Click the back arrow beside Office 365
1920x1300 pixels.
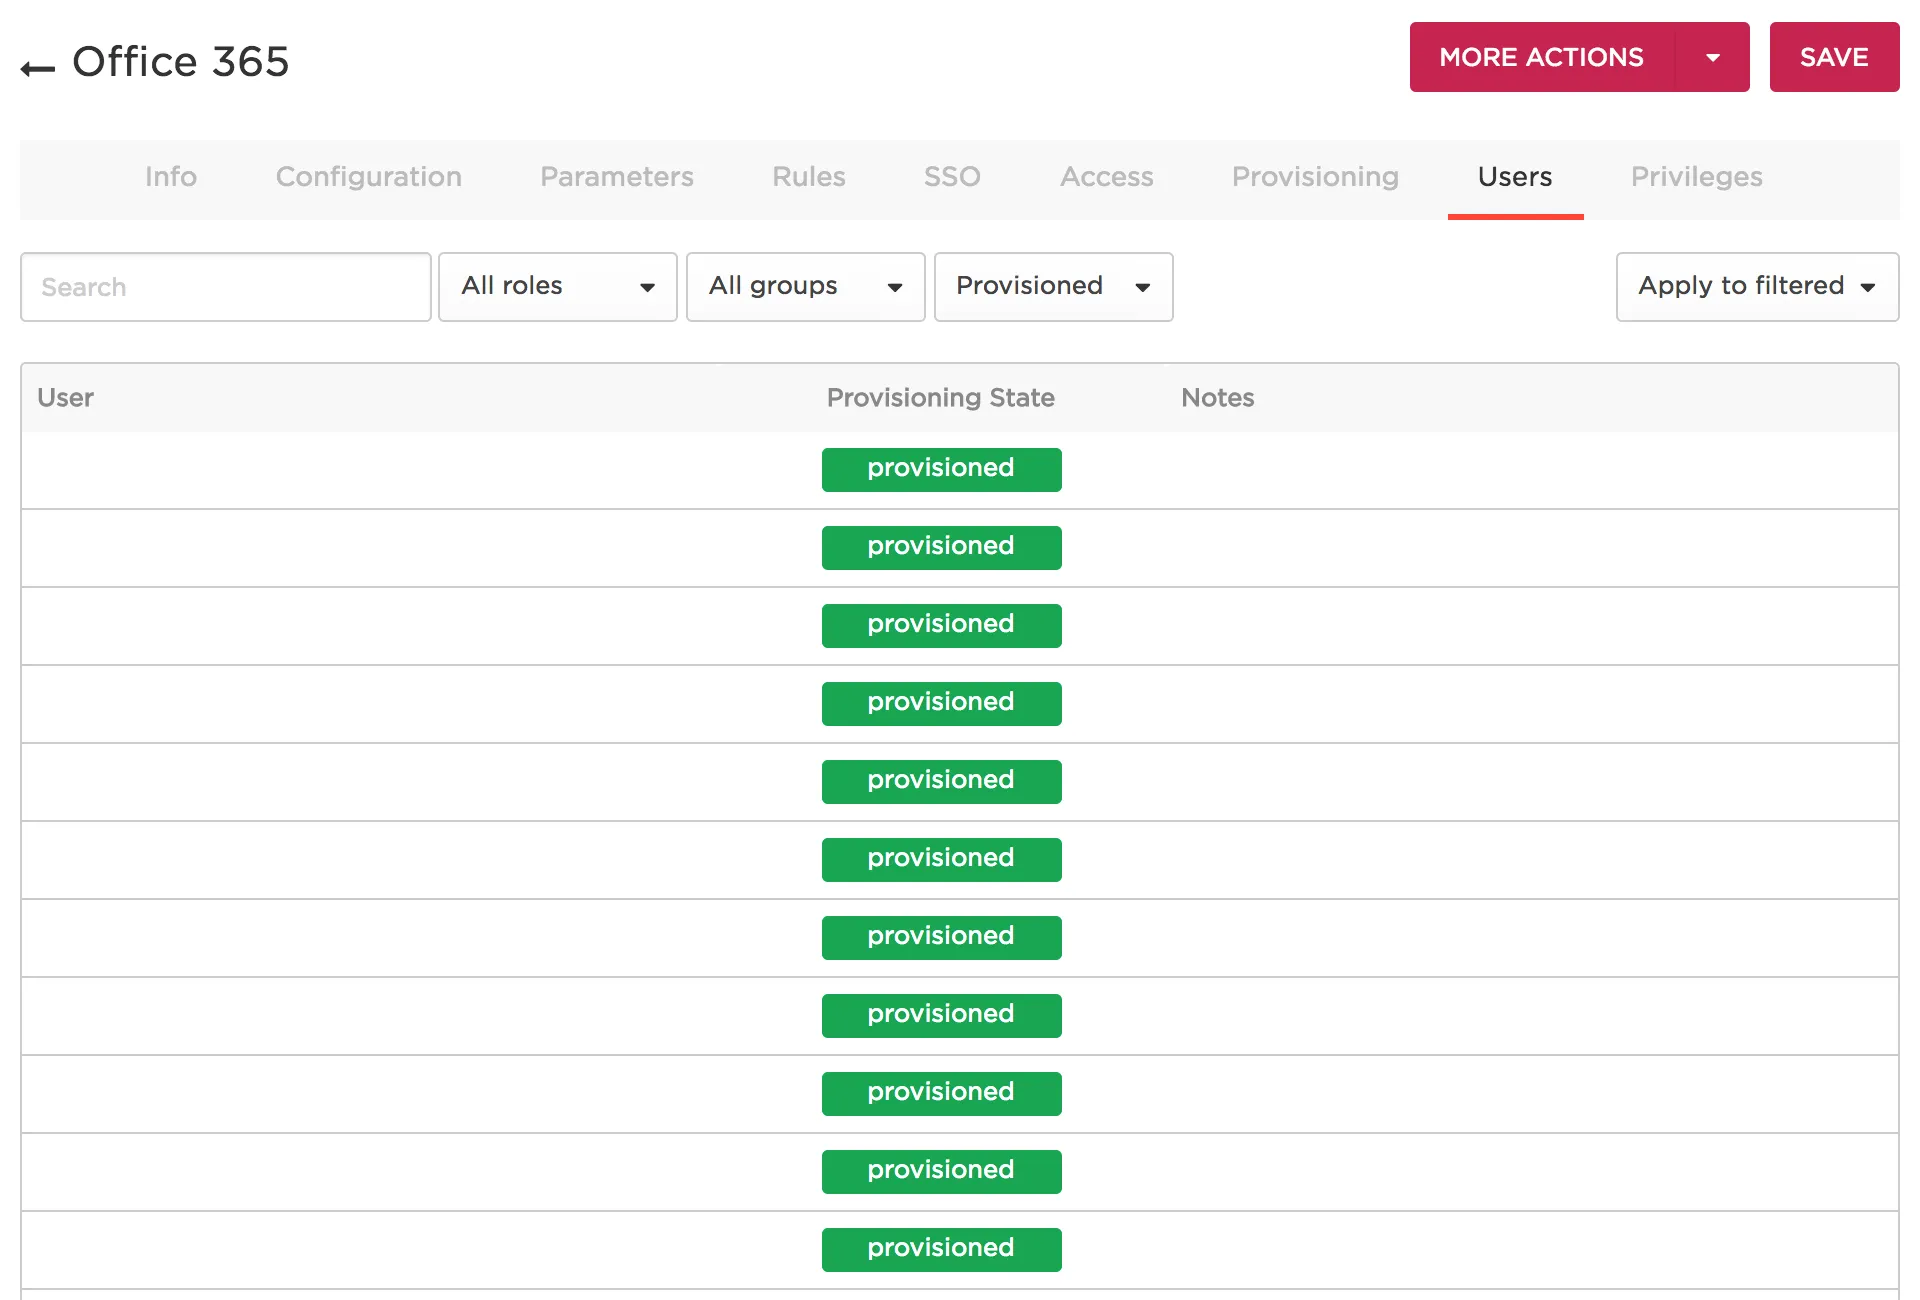[x=37, y=68]
